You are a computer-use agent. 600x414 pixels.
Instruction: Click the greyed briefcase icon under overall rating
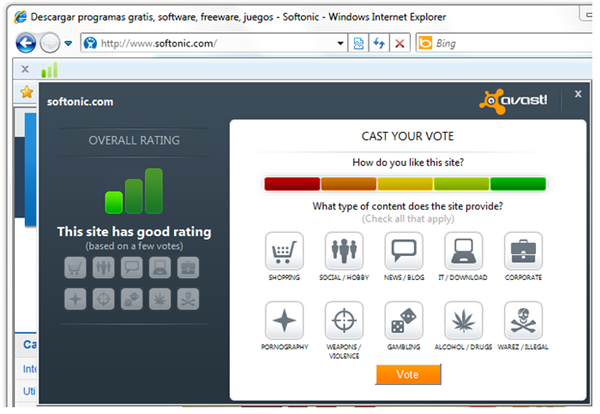tap(188, 267)
